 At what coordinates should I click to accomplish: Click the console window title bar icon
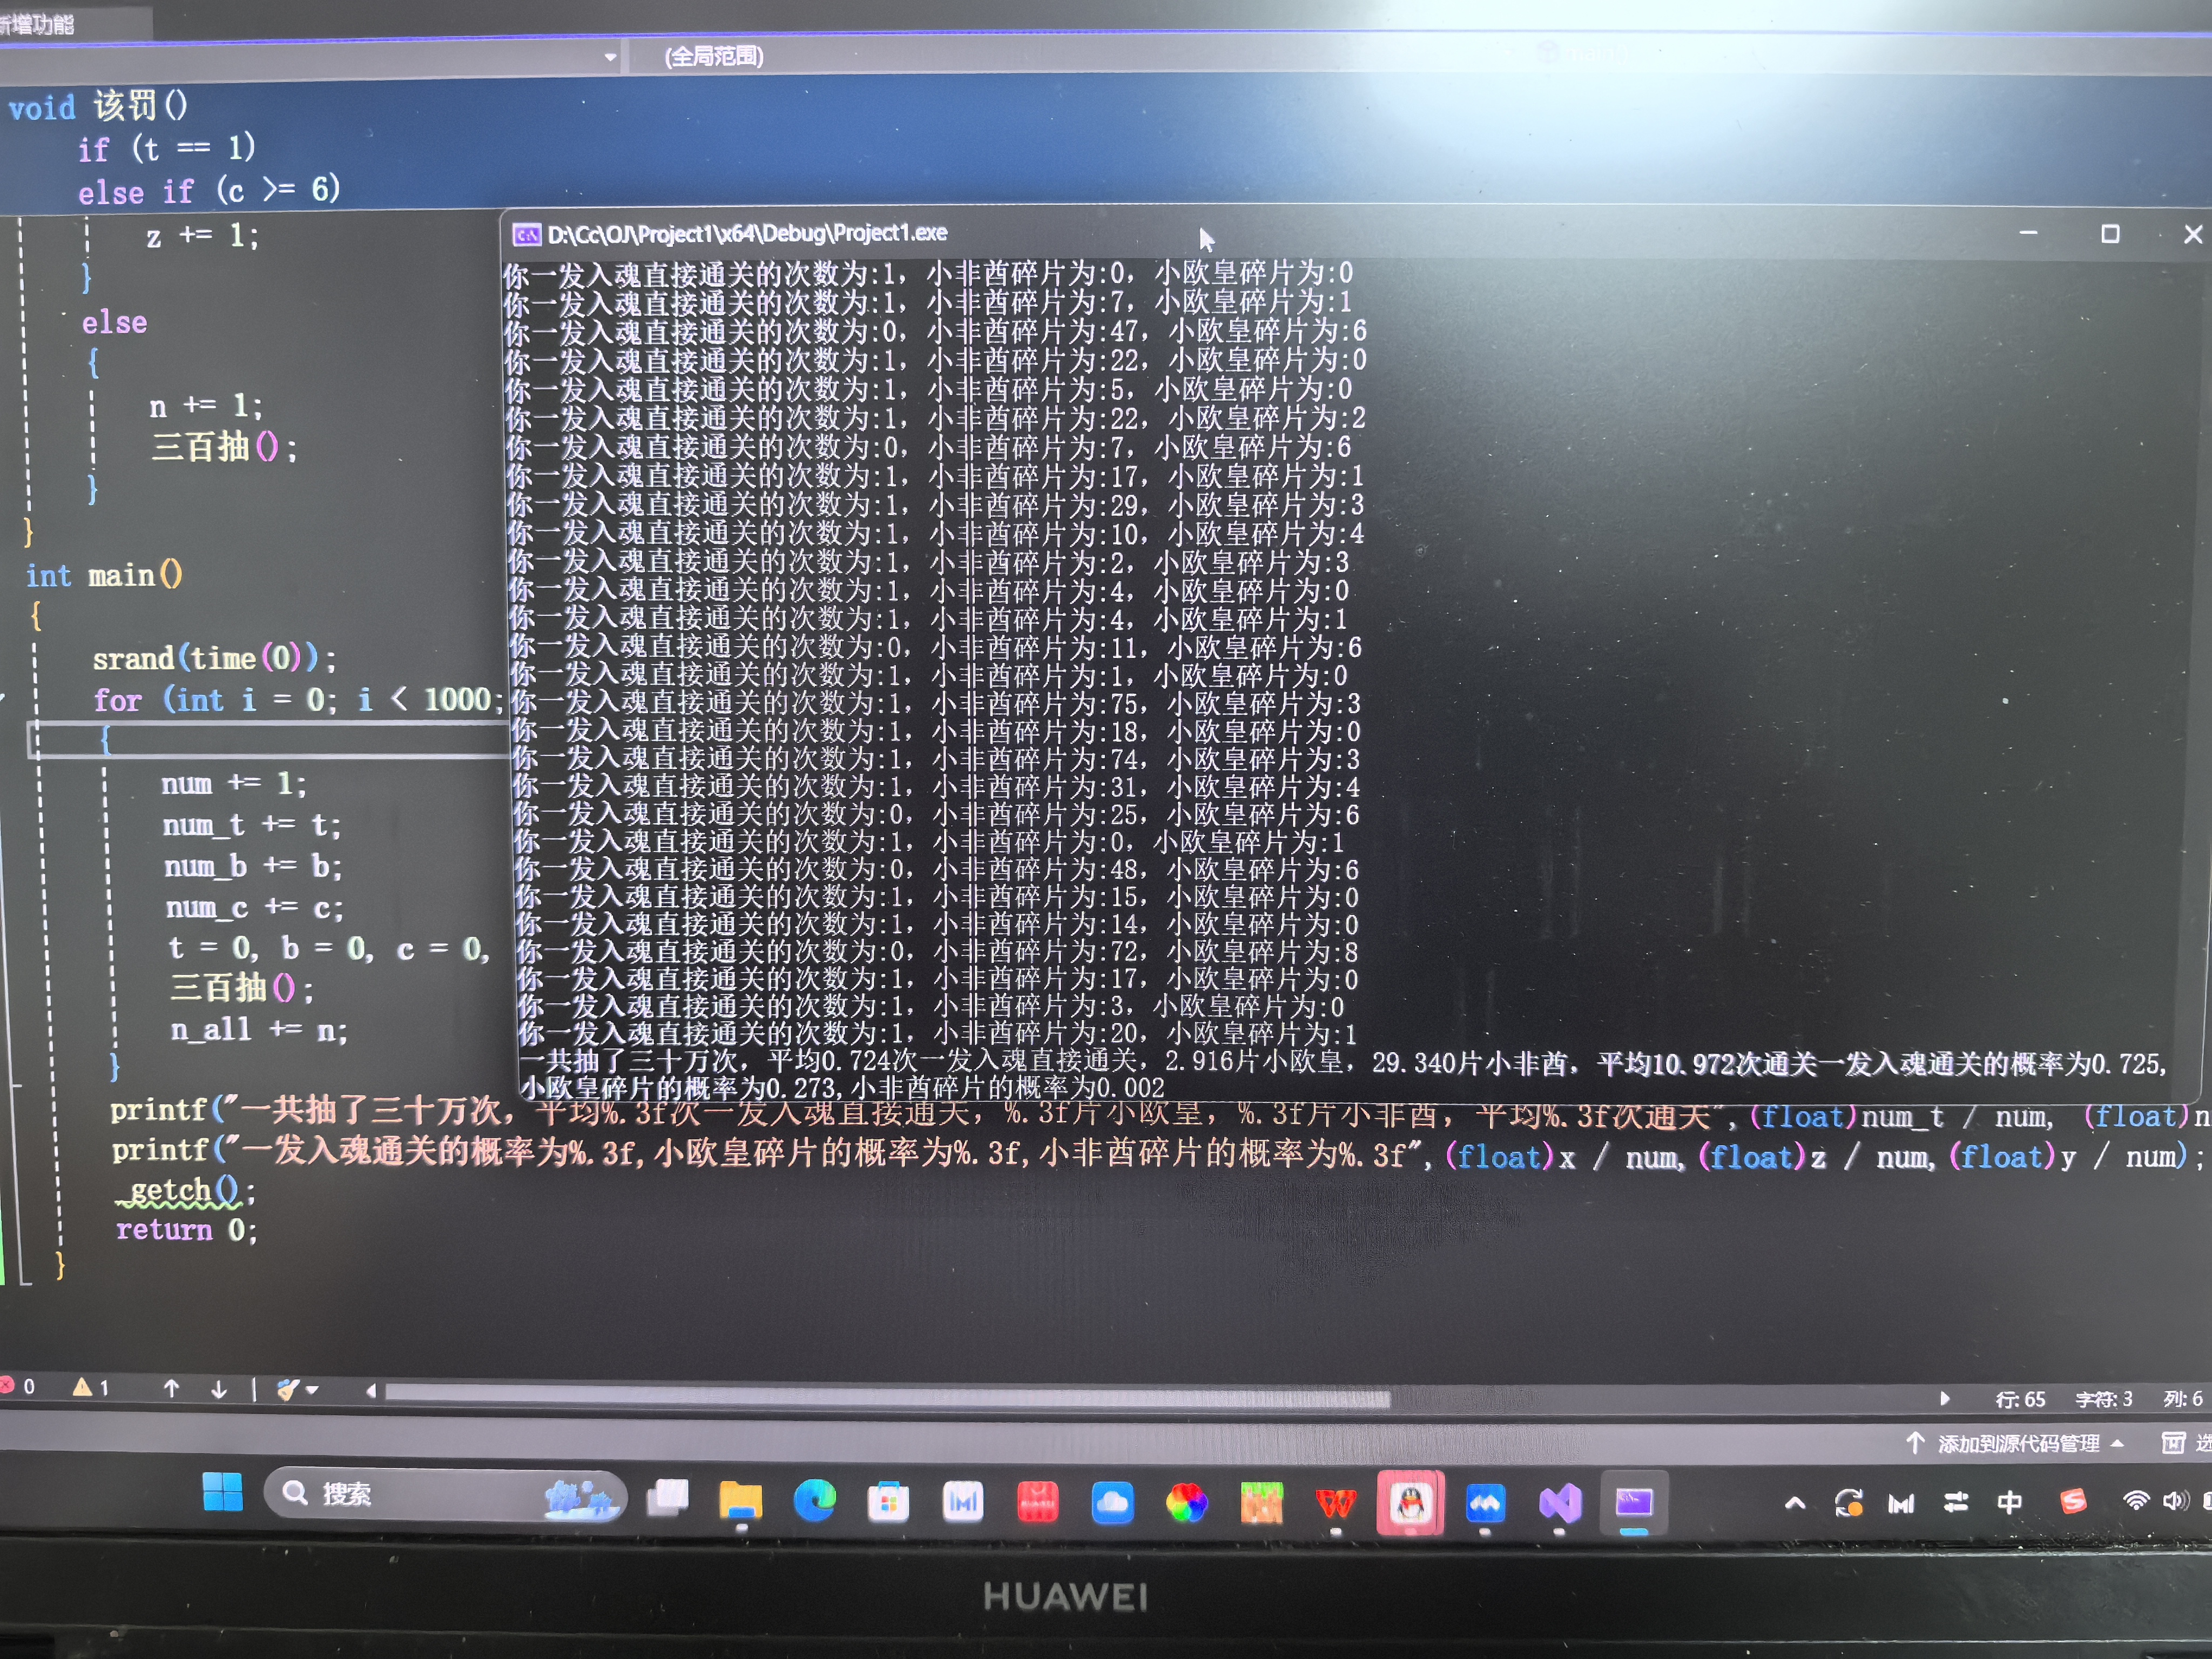pyautogui.click(x=526, y=234)
